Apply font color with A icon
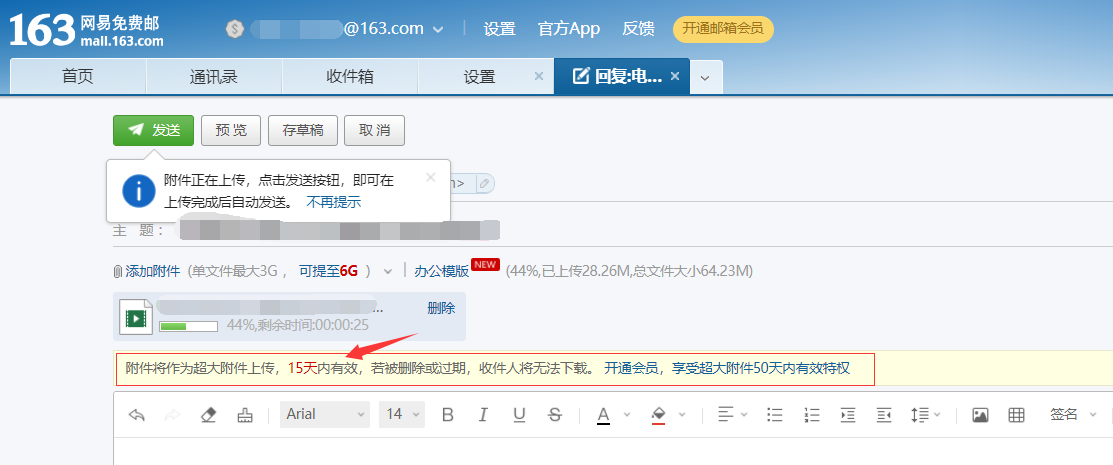Viewport: 1113px width, 465px height. pyautogui.click(x=603, y=415)
